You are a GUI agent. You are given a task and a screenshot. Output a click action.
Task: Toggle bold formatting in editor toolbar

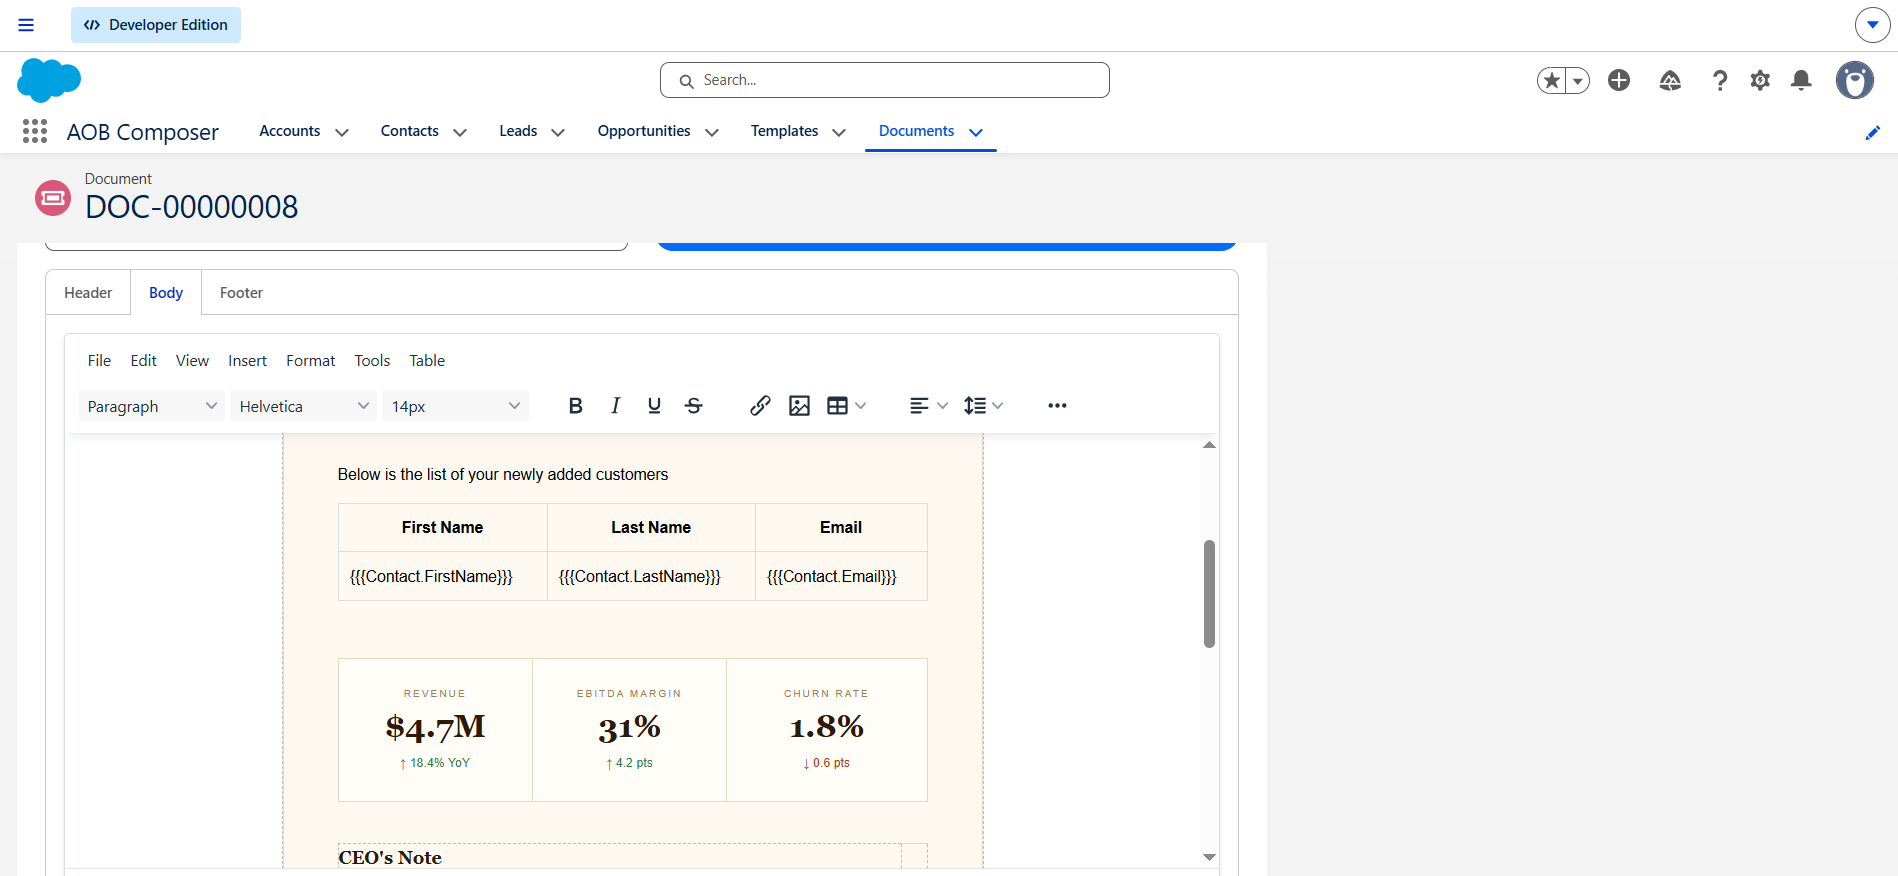[x=575, y=406]
